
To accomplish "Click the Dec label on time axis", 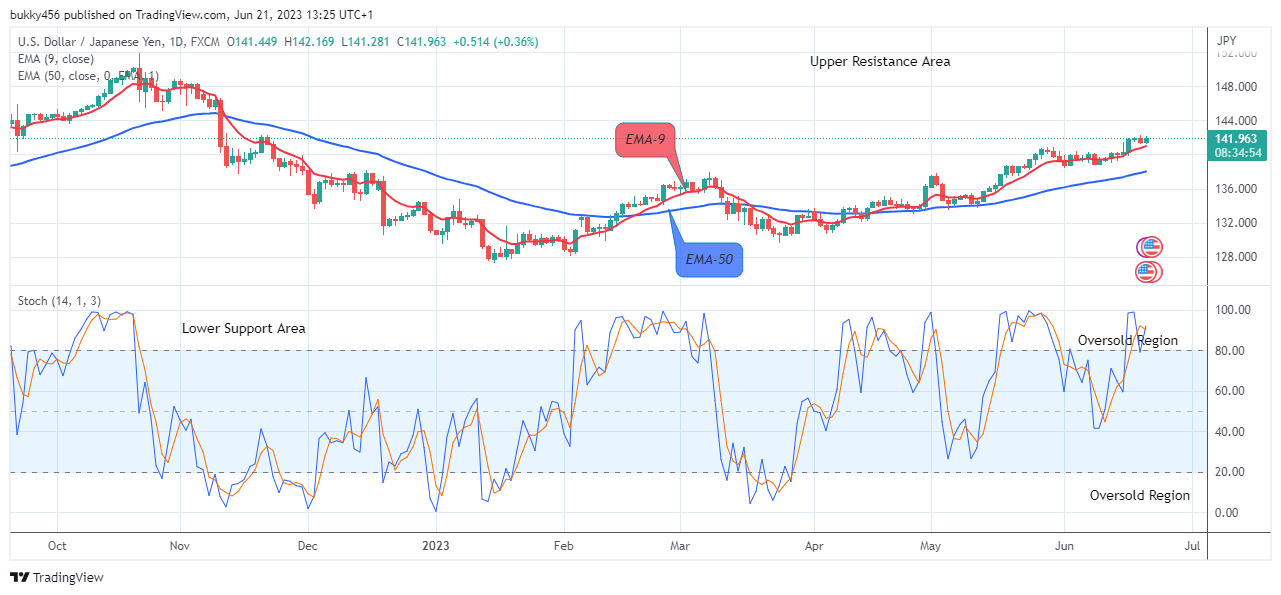I will tap(308, 547).
